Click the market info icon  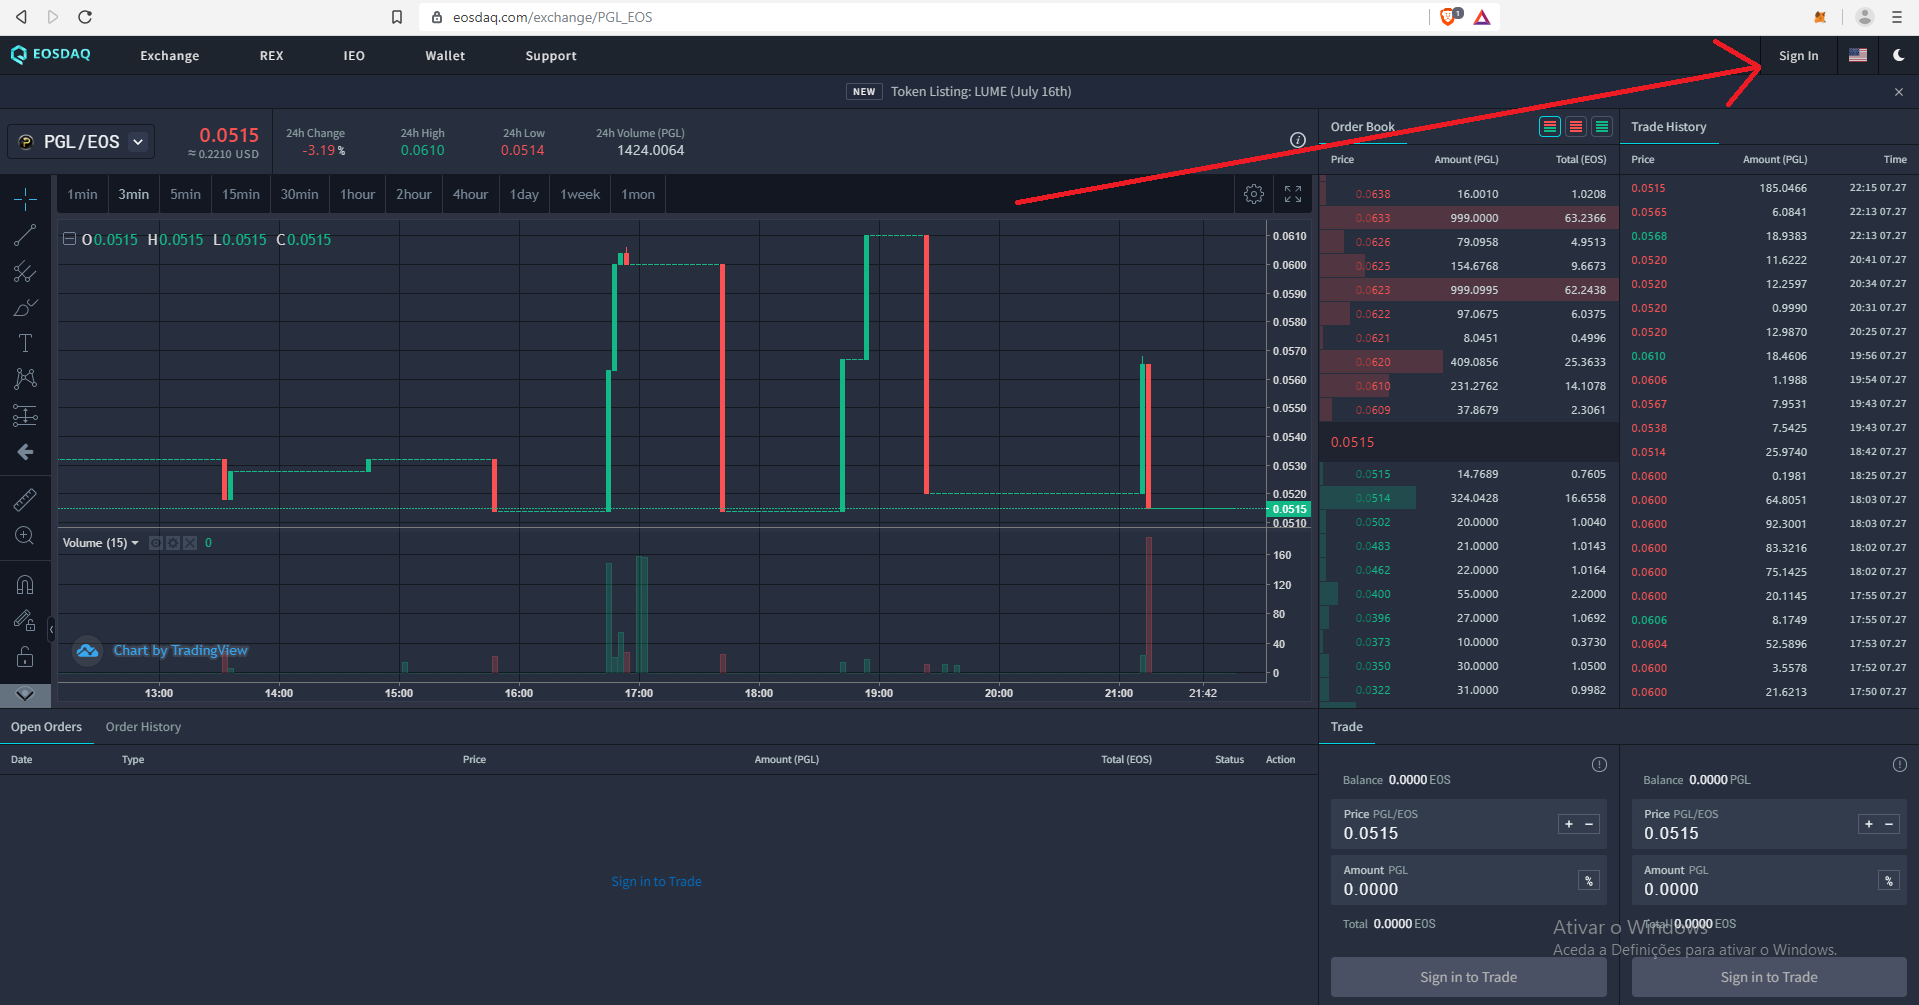point(1298,140)
